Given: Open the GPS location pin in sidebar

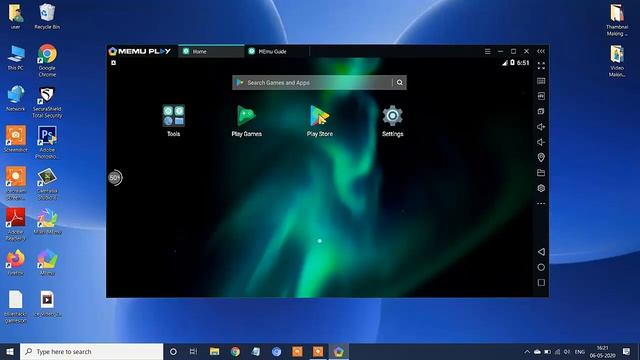Looking at the screenshot, I should 541,158.
